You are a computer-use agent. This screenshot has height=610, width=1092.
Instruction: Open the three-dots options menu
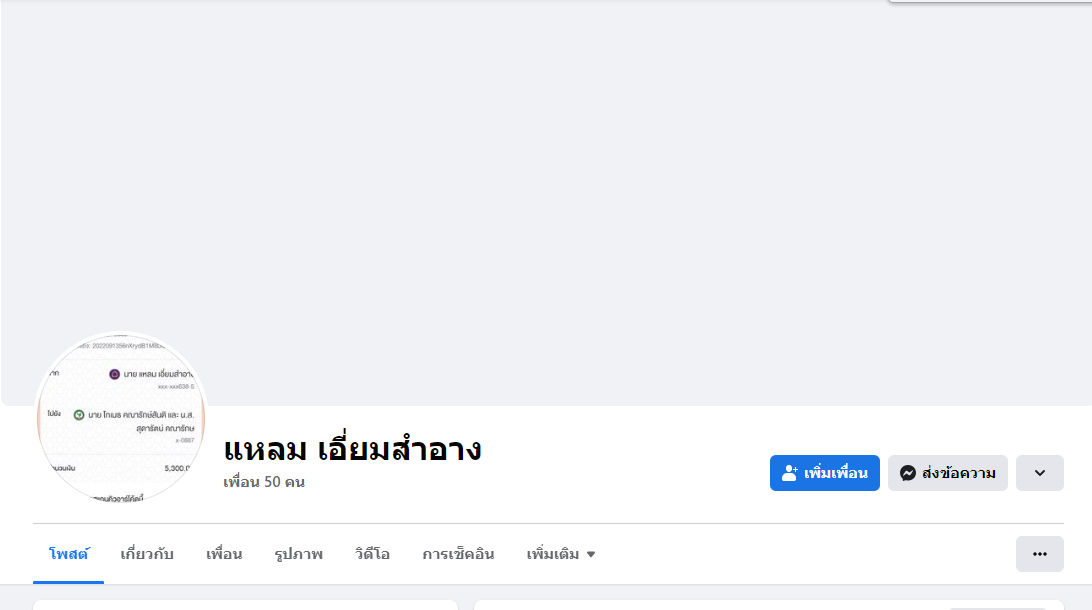tap(1039, 554)
